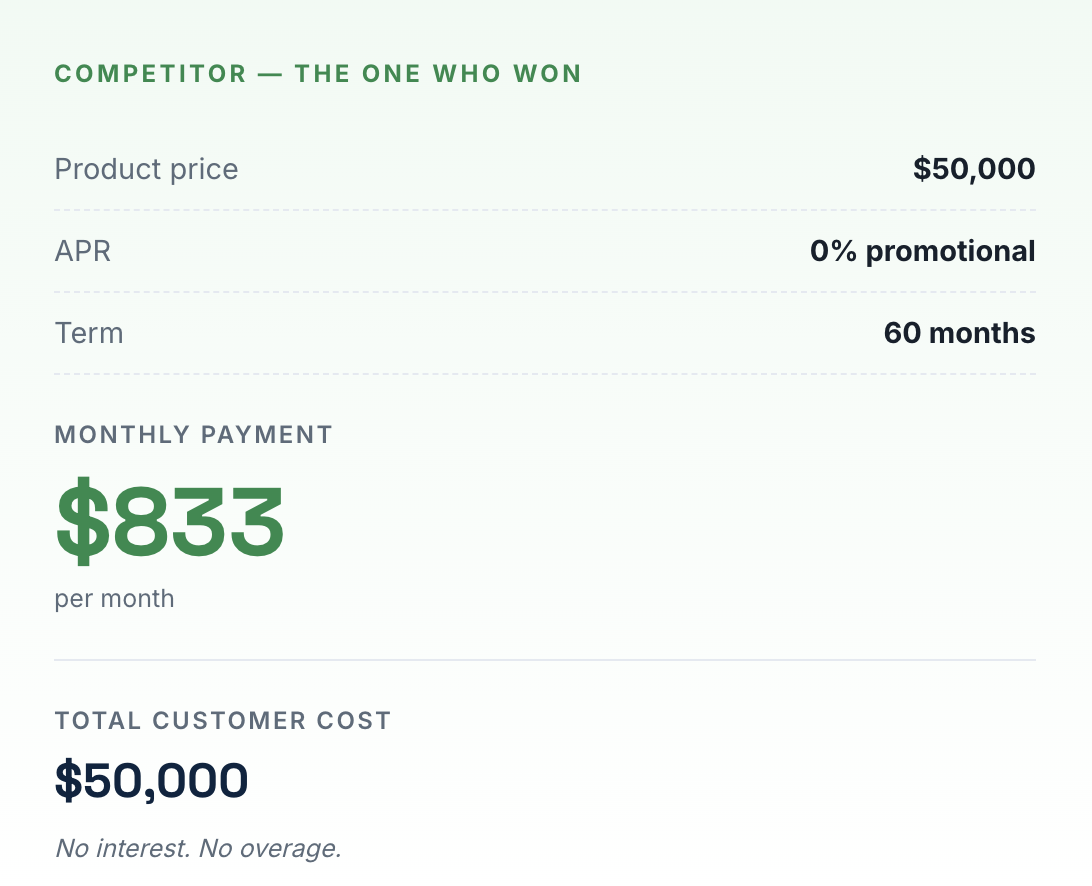Select the $50,000 total cost figure

click(151, 781)
